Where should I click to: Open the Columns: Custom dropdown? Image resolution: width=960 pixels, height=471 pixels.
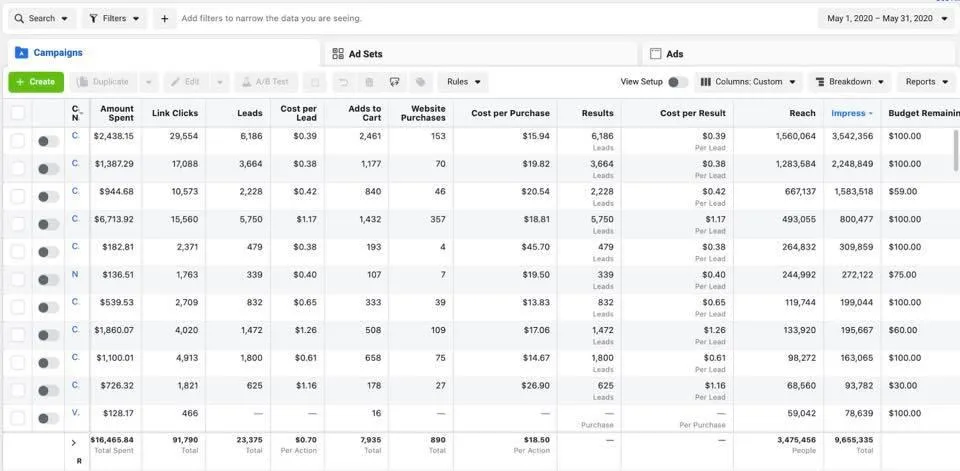pos(748,82)
